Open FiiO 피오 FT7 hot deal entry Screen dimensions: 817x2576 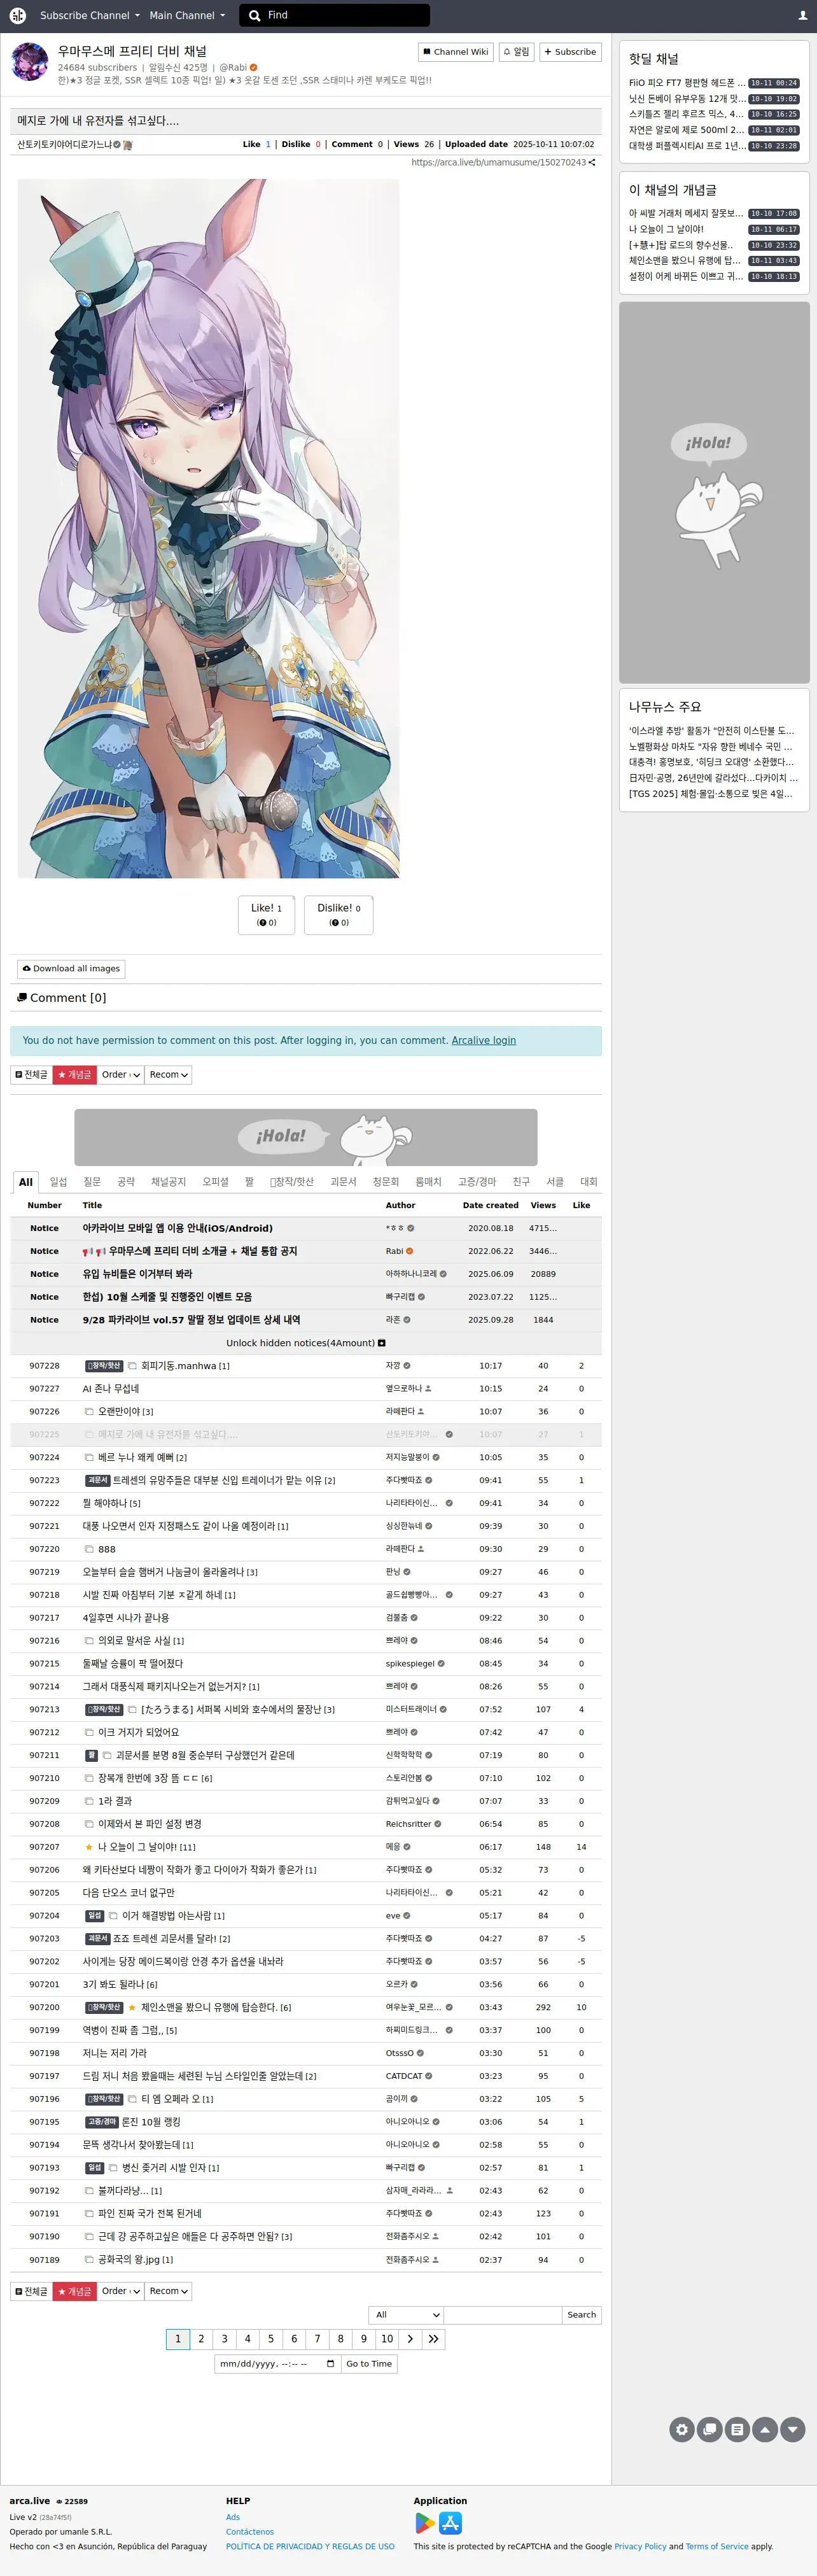pos(687,83)
